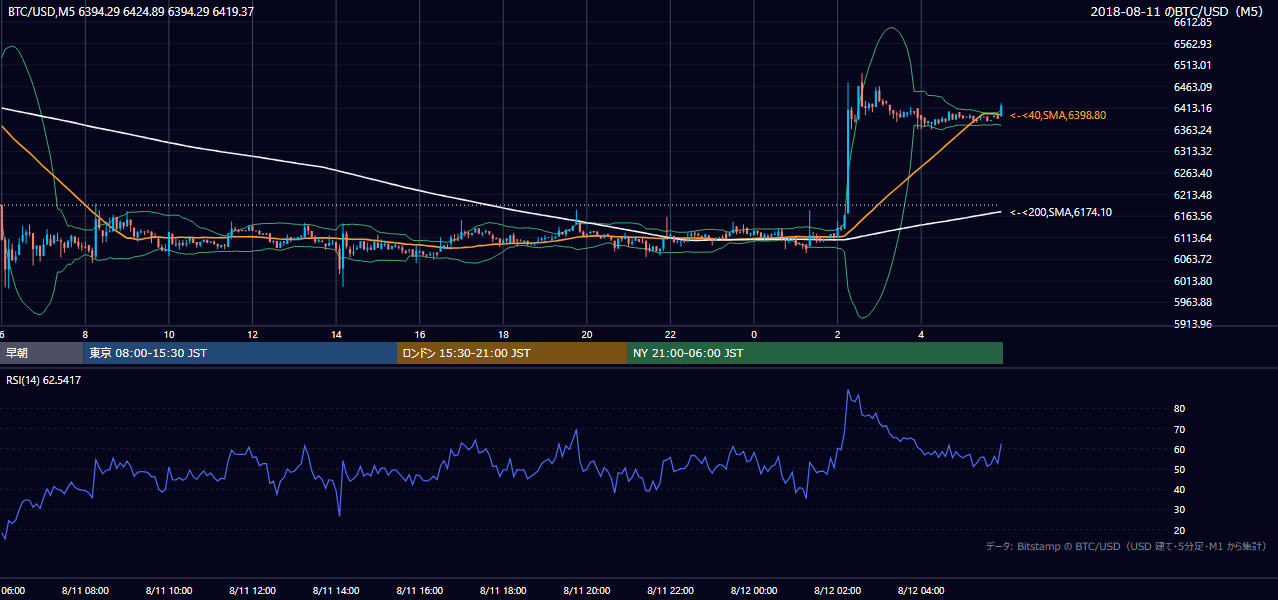Click RSI axis level 40
This screenshot has width=1278, height=600.
click(1180, 489)
